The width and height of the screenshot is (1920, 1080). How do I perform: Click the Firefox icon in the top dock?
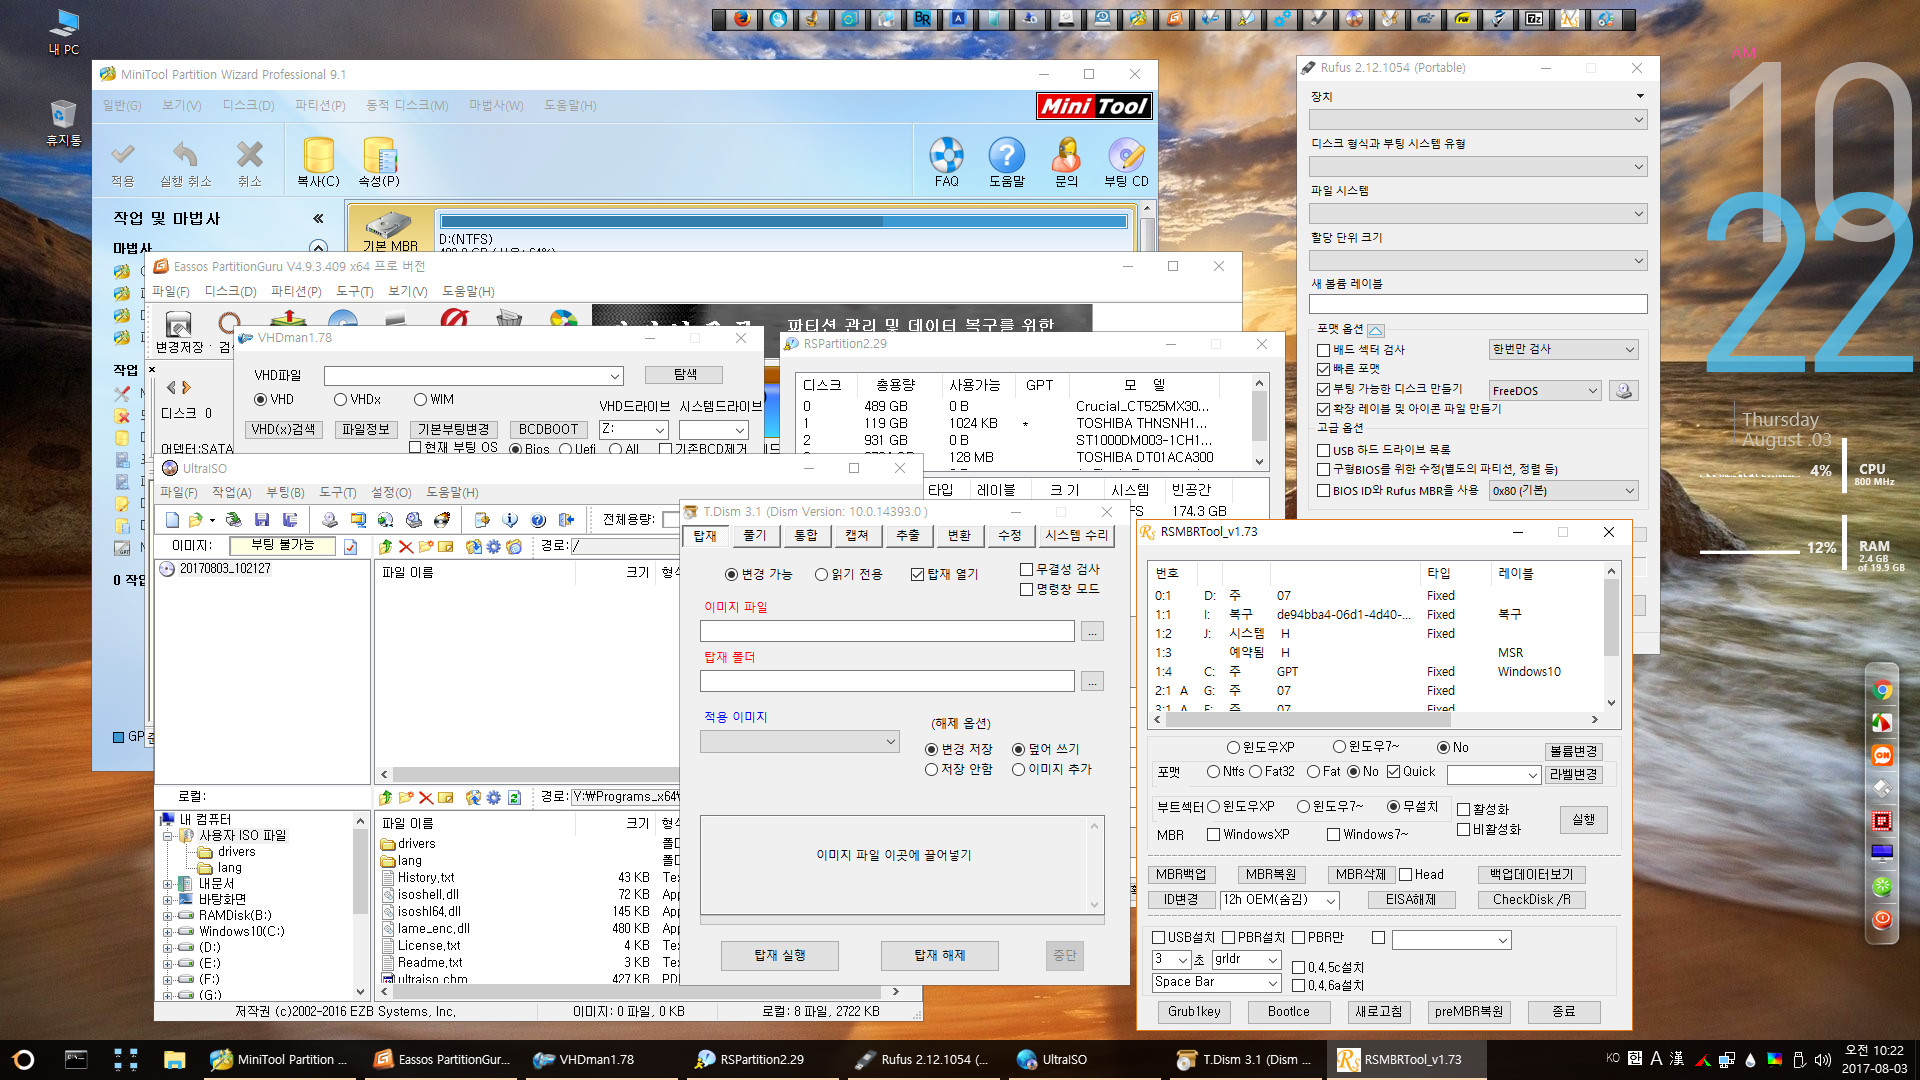pyautogui.click(x=741, y=18)
